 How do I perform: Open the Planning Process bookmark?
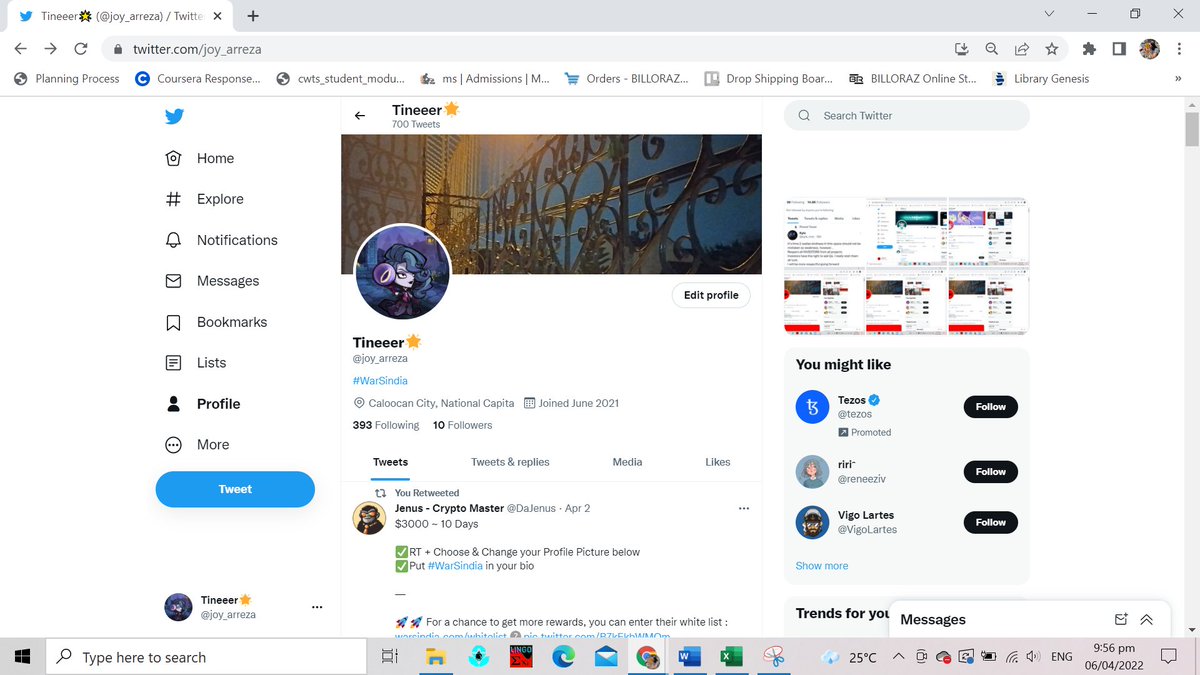click(x=67, y=79)
